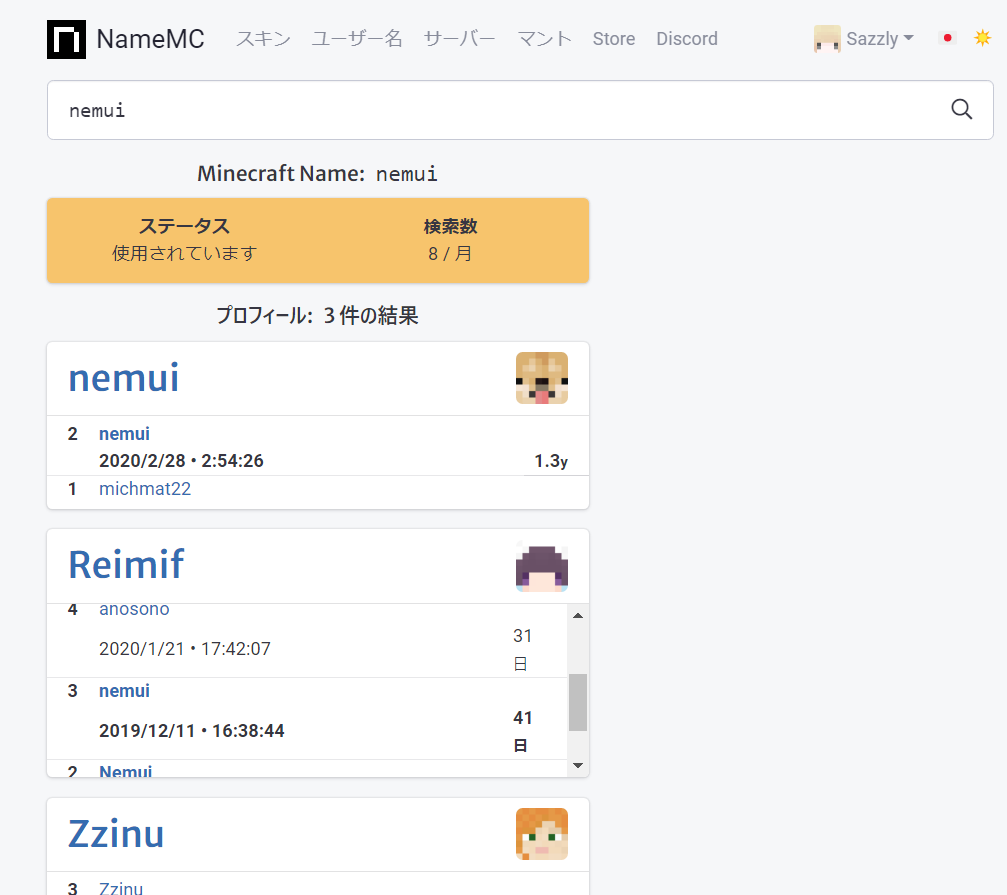
Task: Click the 1.3y duration label
Action: pos(551,461)
